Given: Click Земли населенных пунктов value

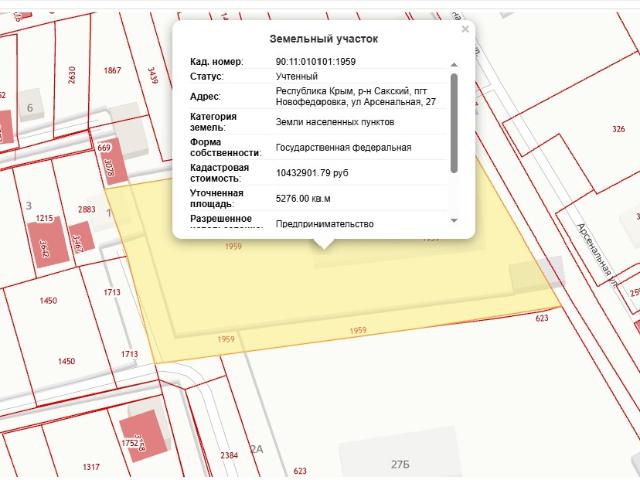Looking at the screenshot, I should point(335,122).
